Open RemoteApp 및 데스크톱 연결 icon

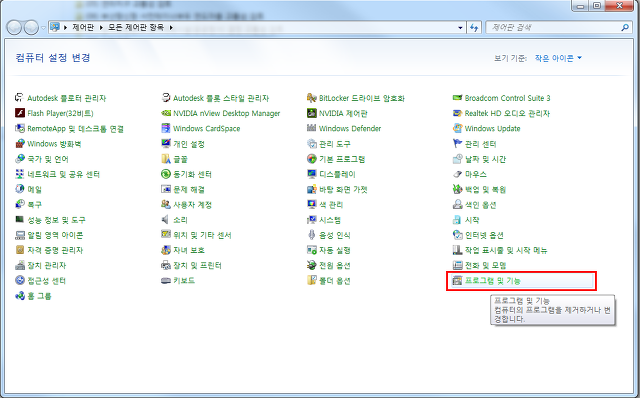pos(20,129)
